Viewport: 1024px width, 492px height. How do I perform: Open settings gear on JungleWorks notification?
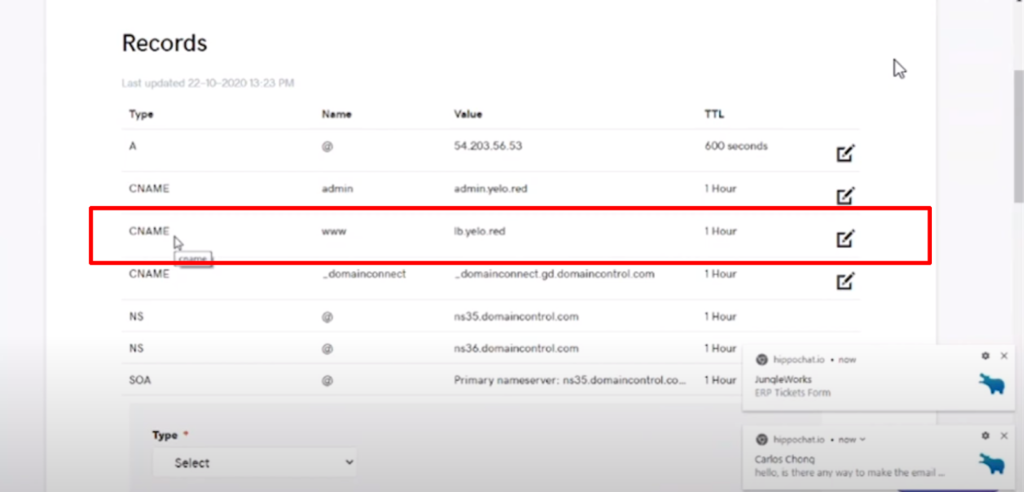point(985,356)
